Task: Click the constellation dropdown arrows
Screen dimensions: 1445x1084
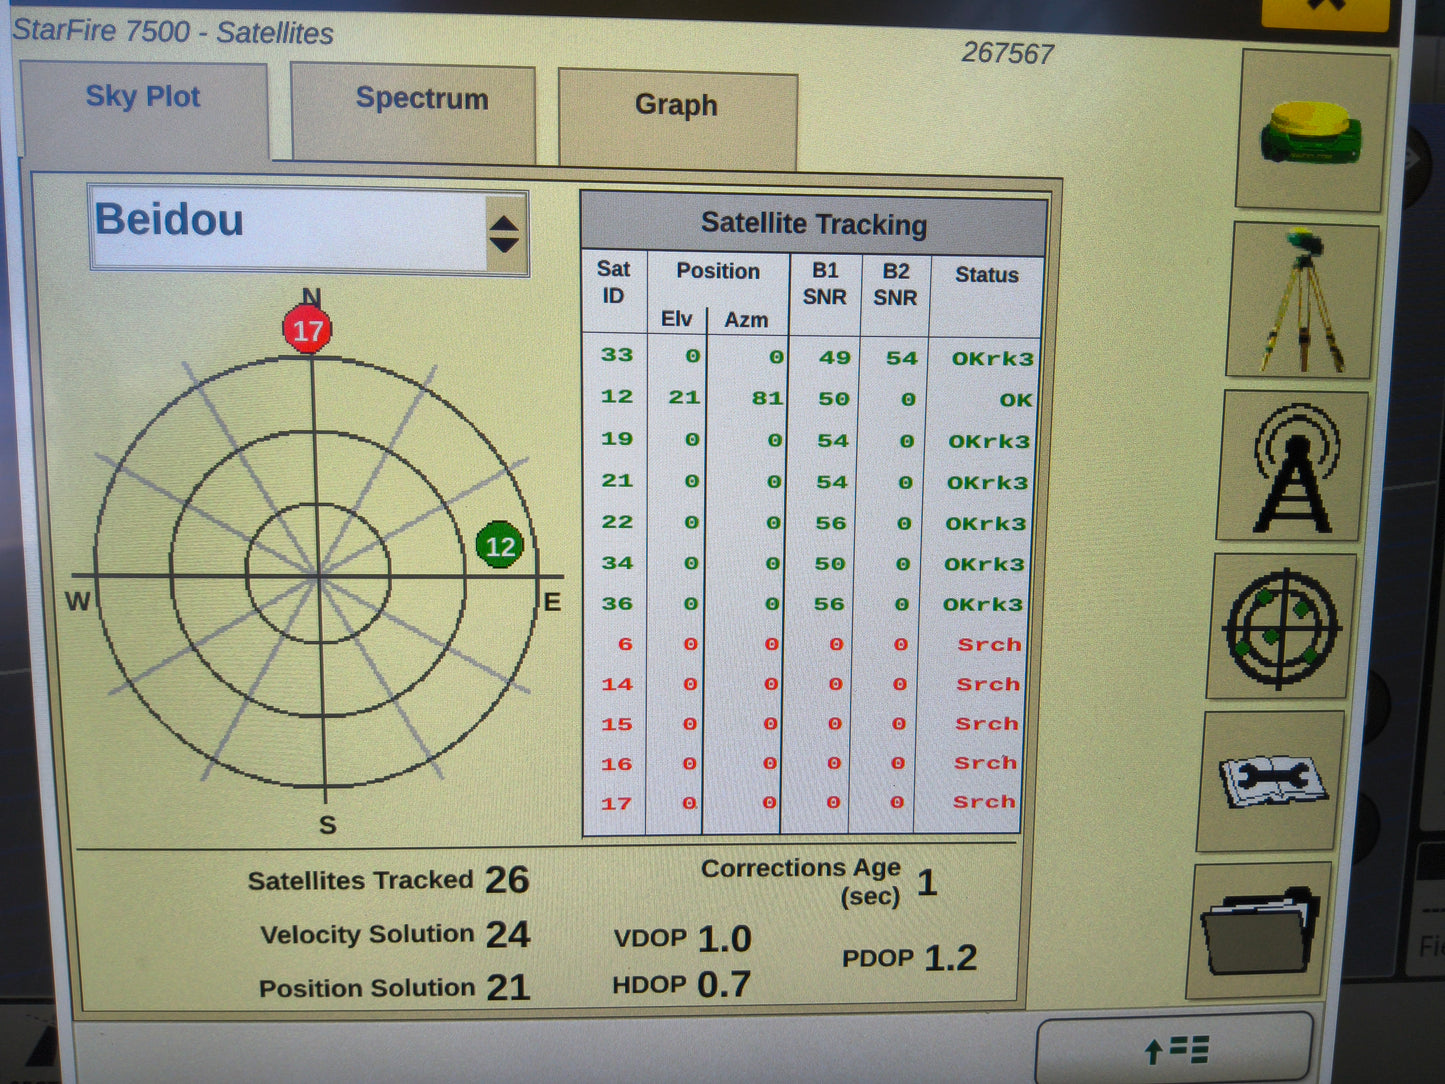Action: pos(504,233)
